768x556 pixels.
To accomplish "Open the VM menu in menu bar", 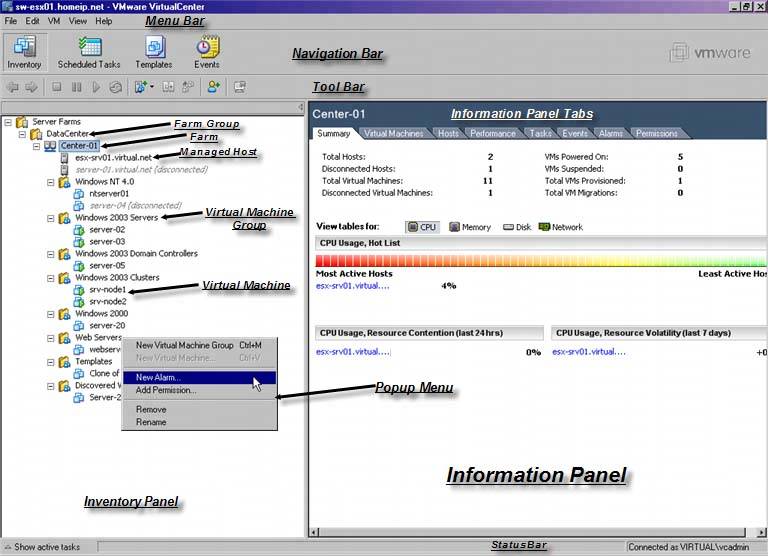I will tap(54, 21).
